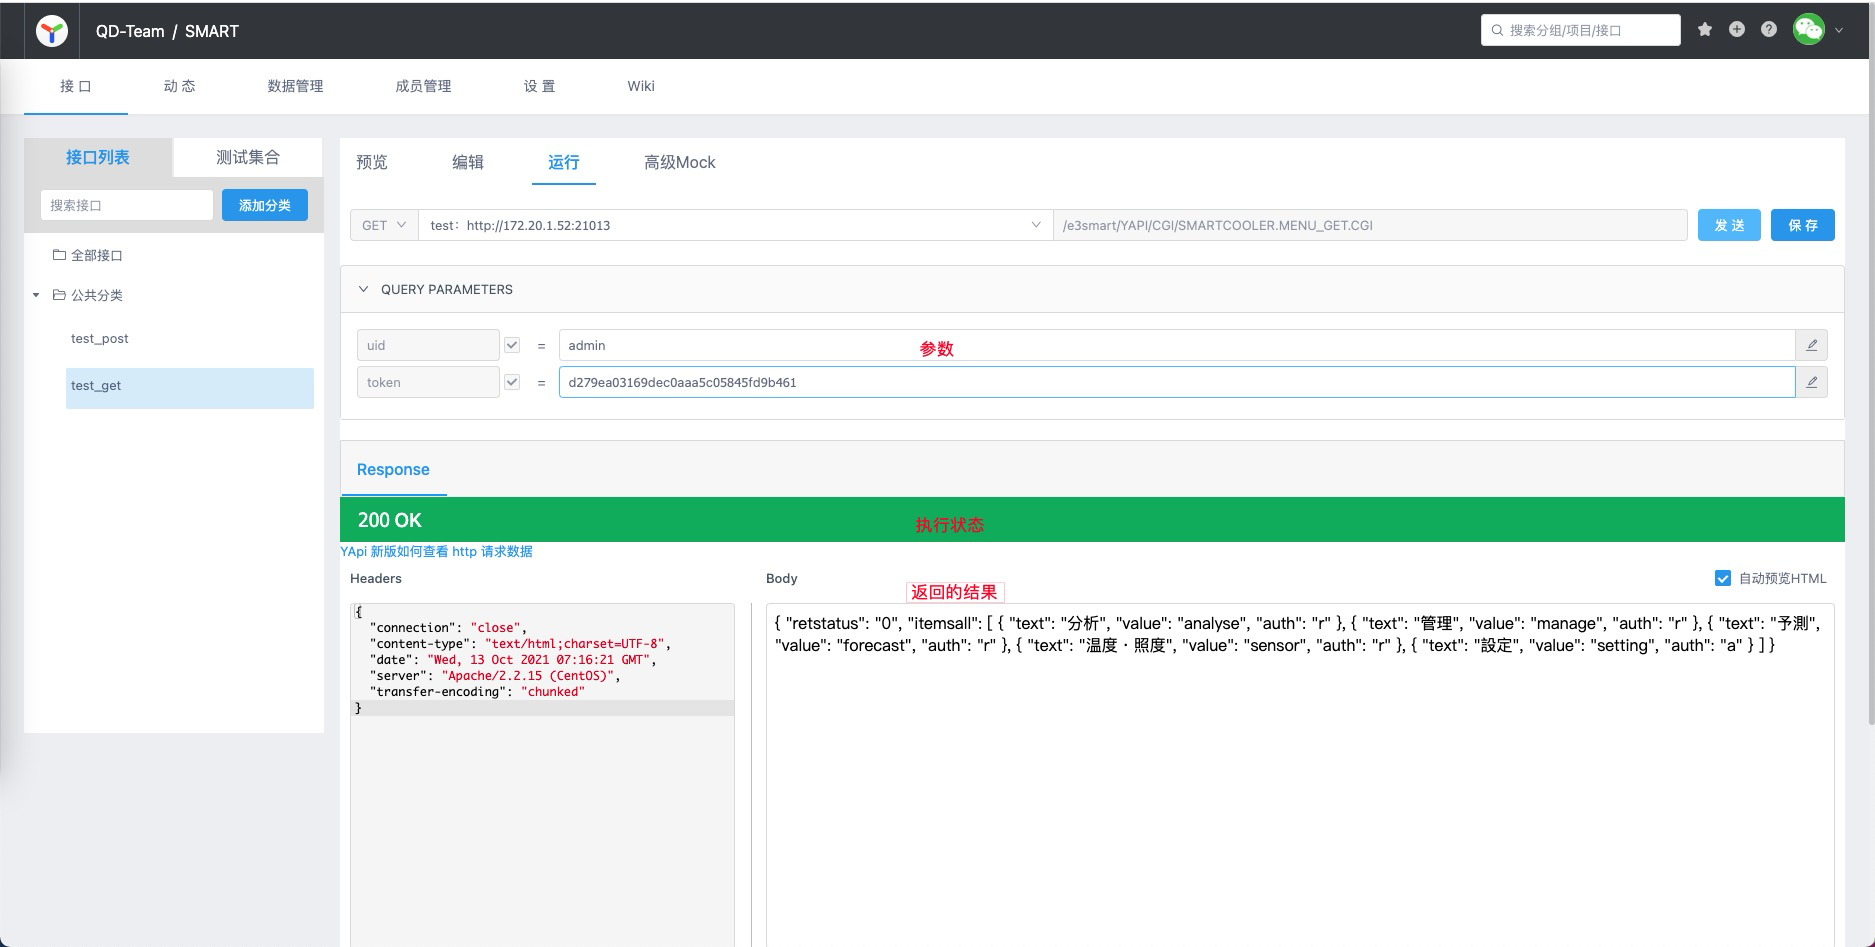This screenshot has height=947, width=1875.
Task: Toggle the uid parameter checkbox
Action: click(512, 345)
